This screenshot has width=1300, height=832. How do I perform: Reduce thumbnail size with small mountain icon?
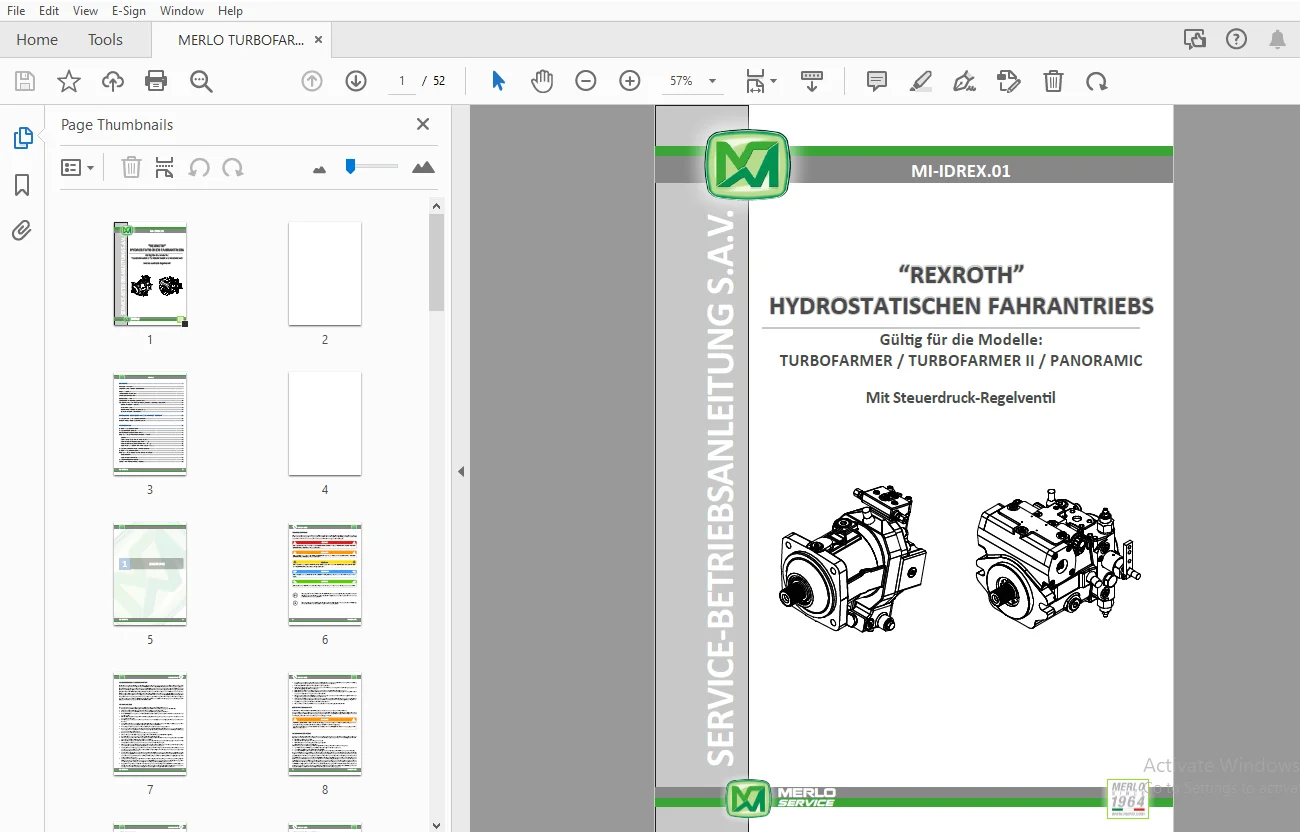click(x=320, y=170)
